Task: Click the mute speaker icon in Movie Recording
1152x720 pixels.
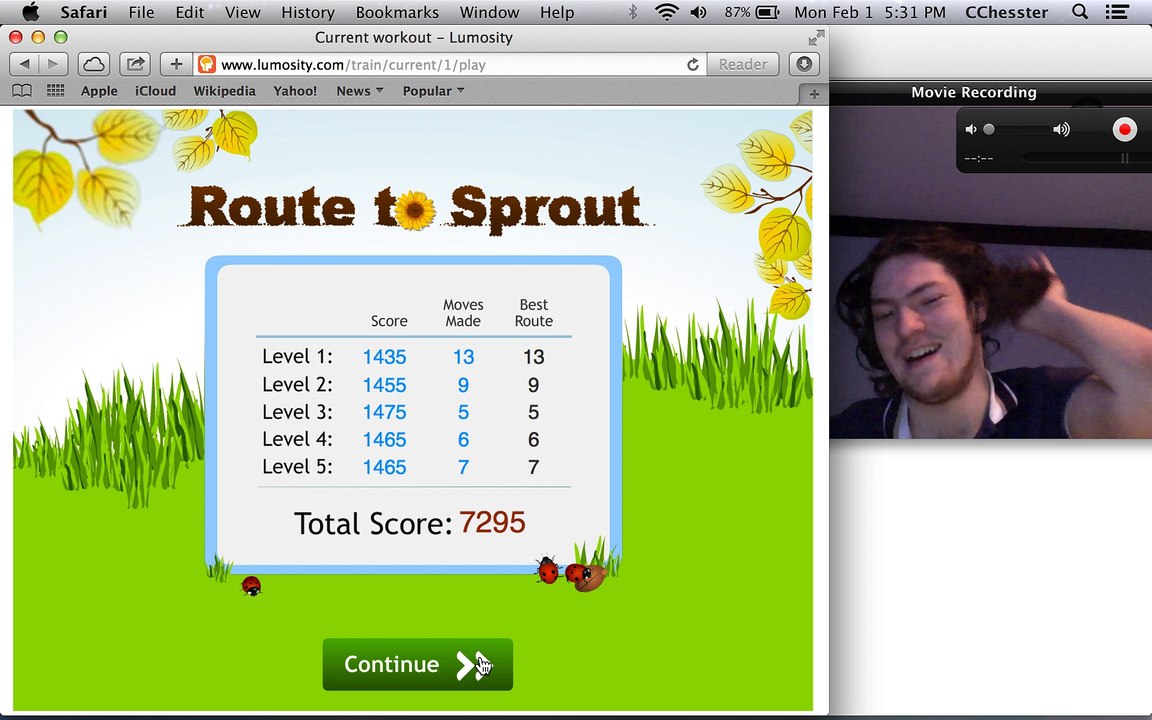Action: (971, 129)
